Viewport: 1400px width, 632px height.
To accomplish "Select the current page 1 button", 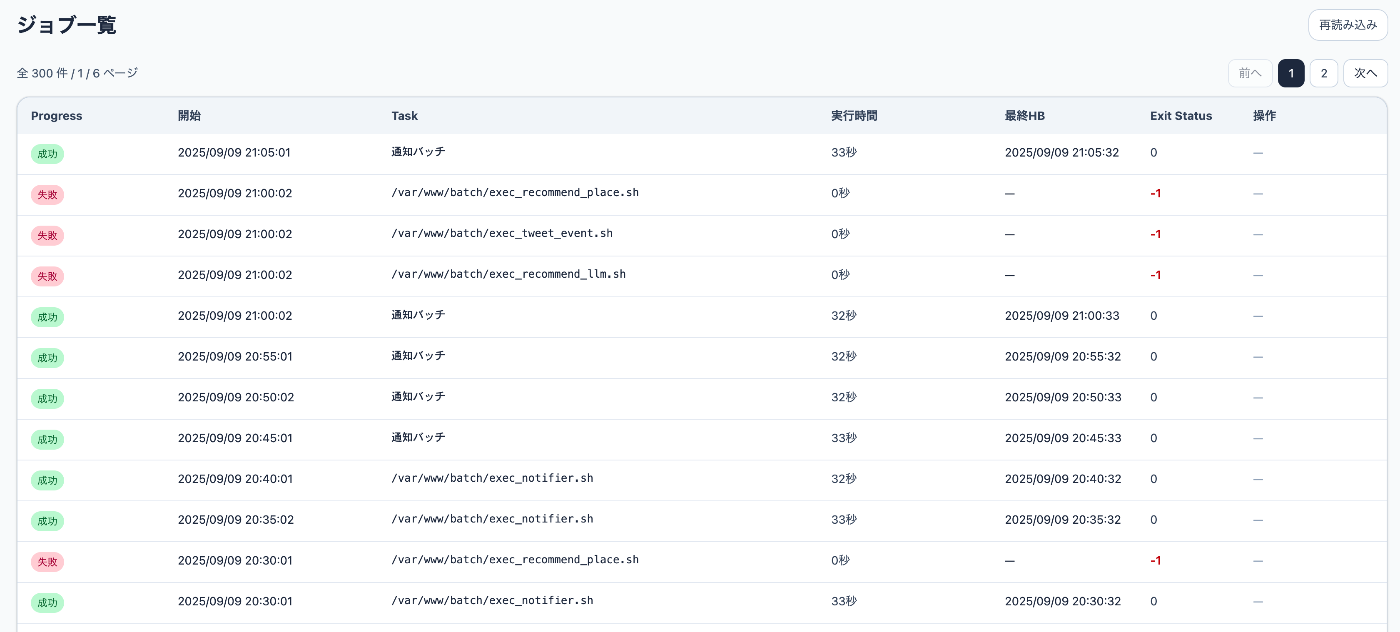I will [1291, 73].
